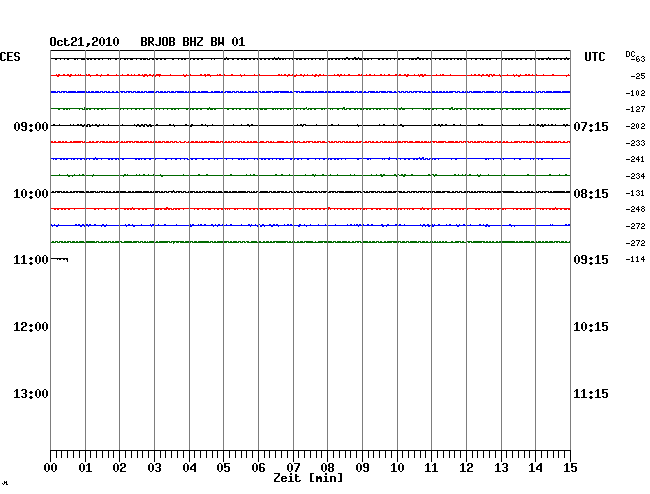Image resolution: width=650 pixels, height=494 pixels.
Task: Click the DC offset value -241
Action: pyautogui.click(x=635, y=160)
